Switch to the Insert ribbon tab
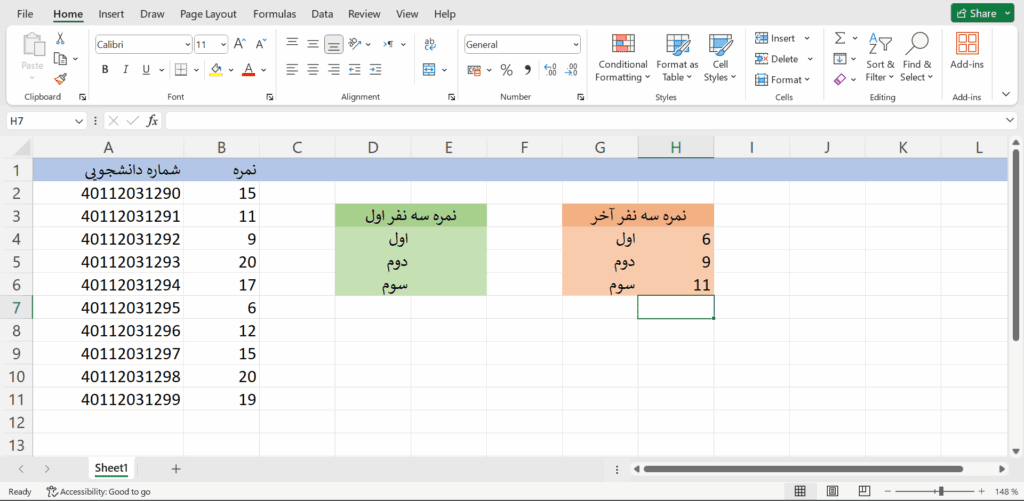This screenshot has height=501, width=1024. coord(112,14)
